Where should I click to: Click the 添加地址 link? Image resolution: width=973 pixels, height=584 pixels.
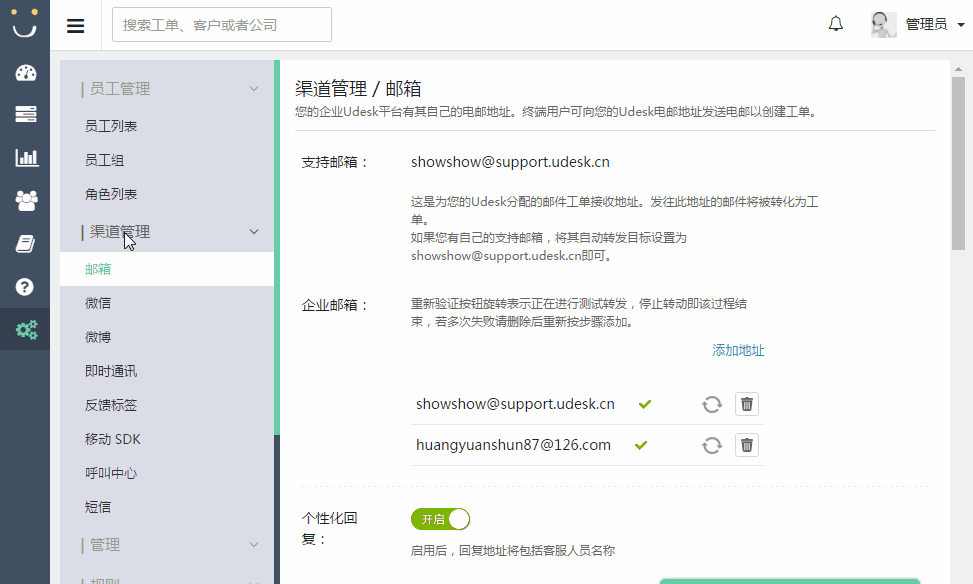click(738, 350)
